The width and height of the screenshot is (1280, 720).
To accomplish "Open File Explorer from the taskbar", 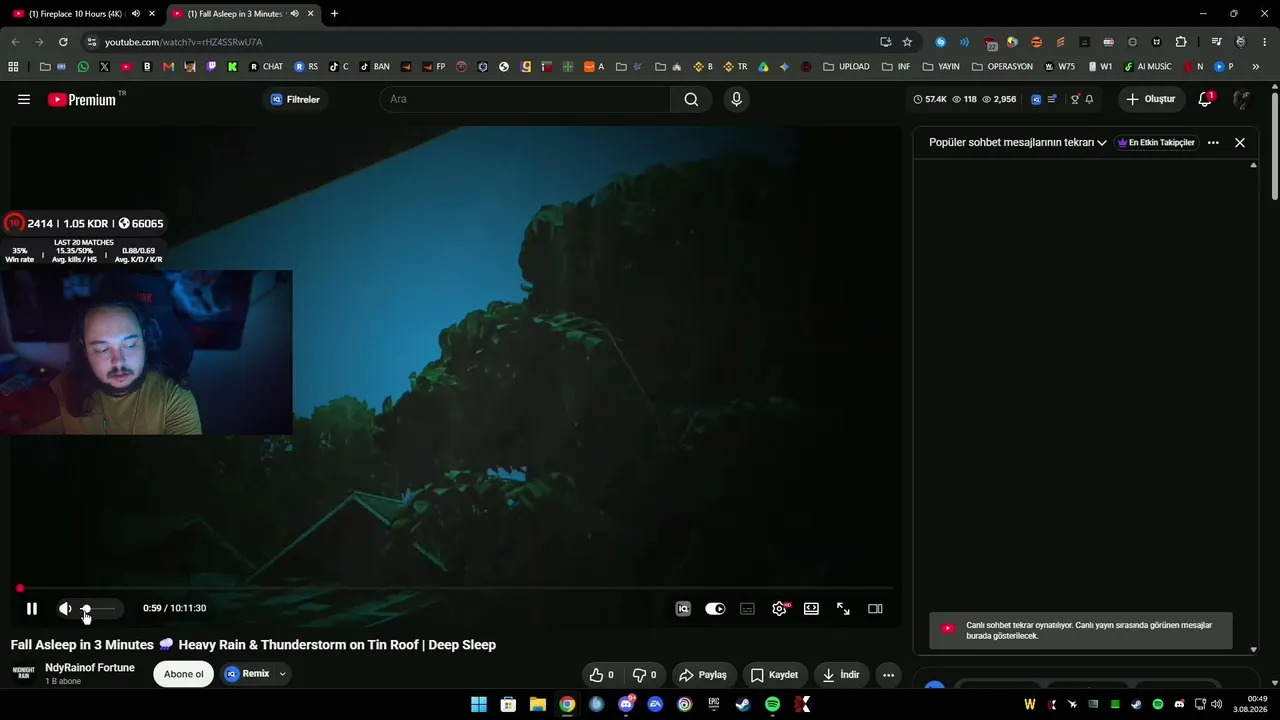I will point(538,704).
